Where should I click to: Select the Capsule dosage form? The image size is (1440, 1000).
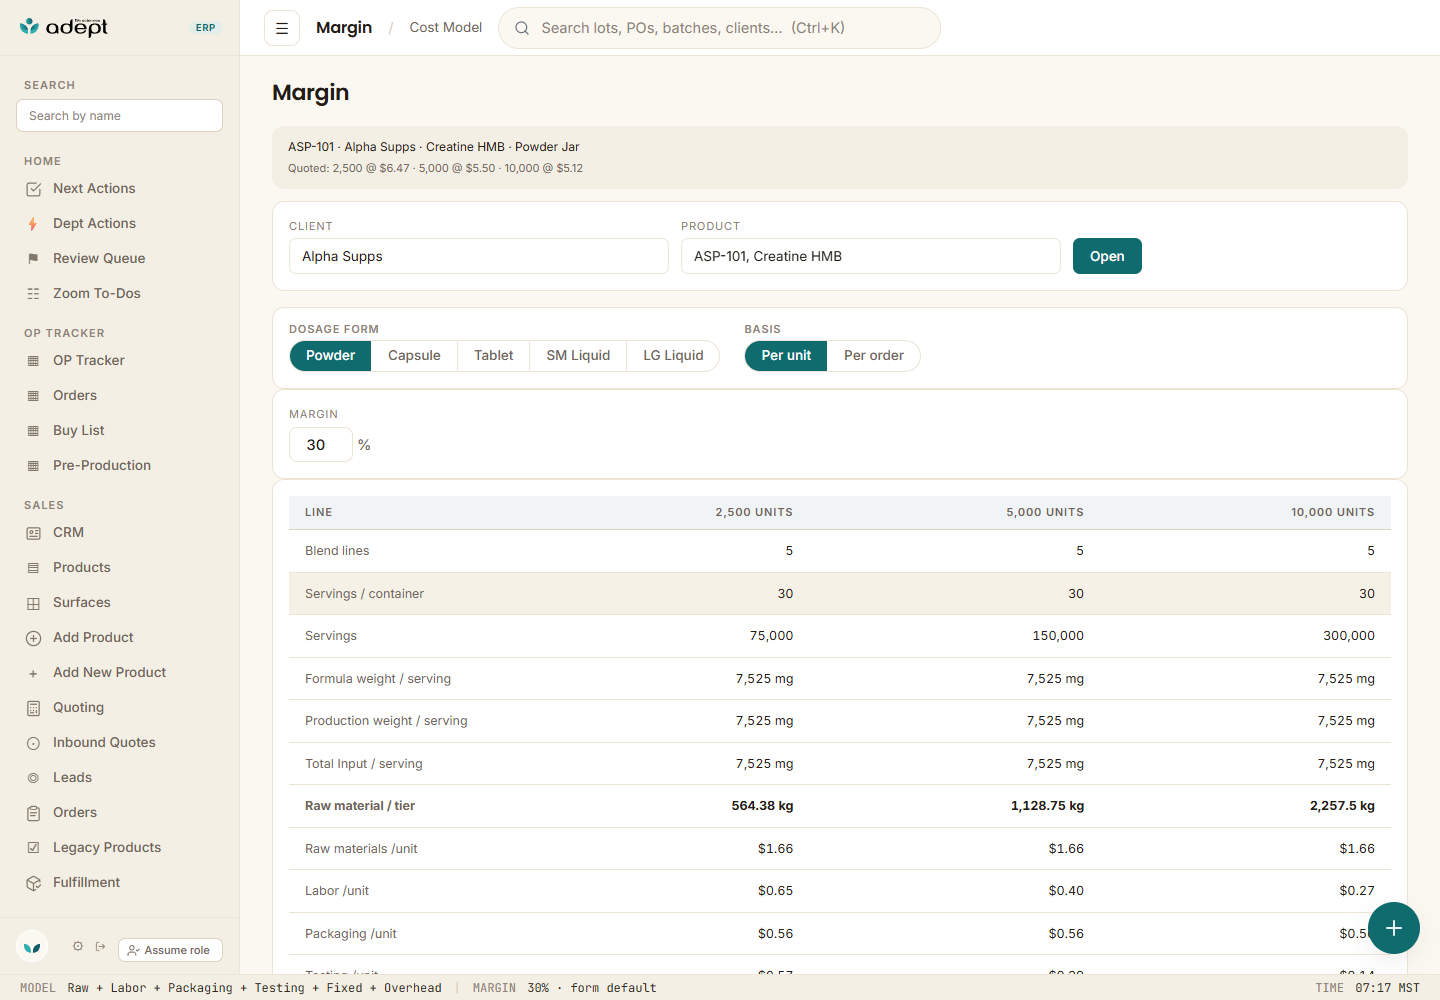point(414,356)
